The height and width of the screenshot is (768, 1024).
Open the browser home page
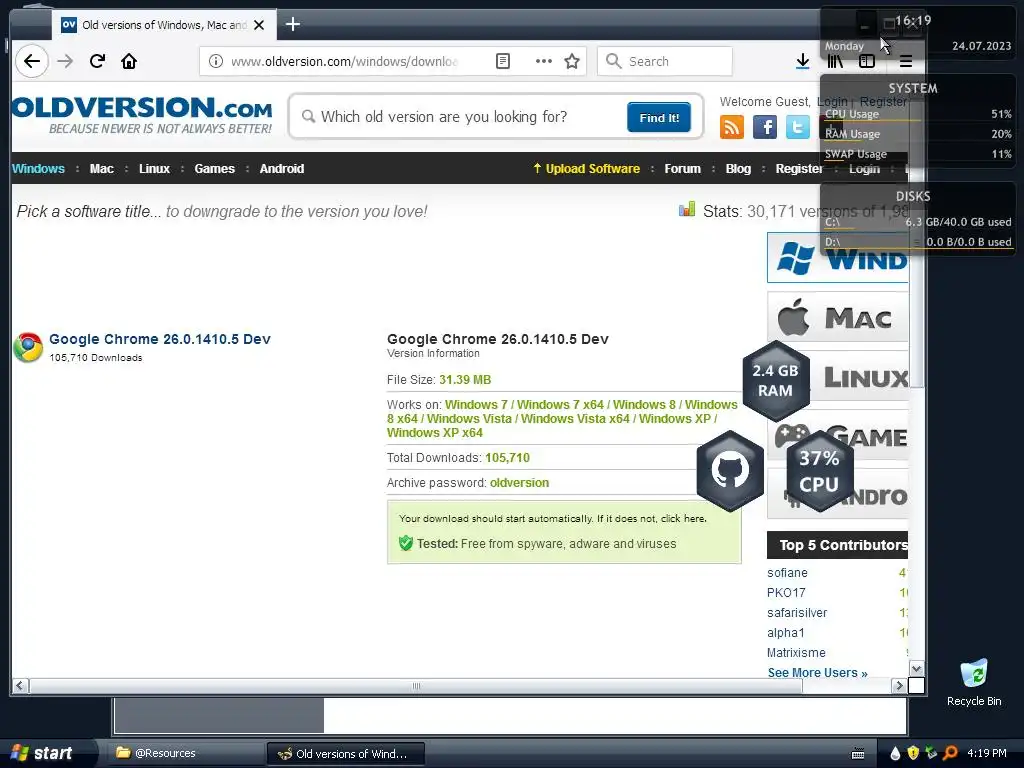tap(129, 61)
